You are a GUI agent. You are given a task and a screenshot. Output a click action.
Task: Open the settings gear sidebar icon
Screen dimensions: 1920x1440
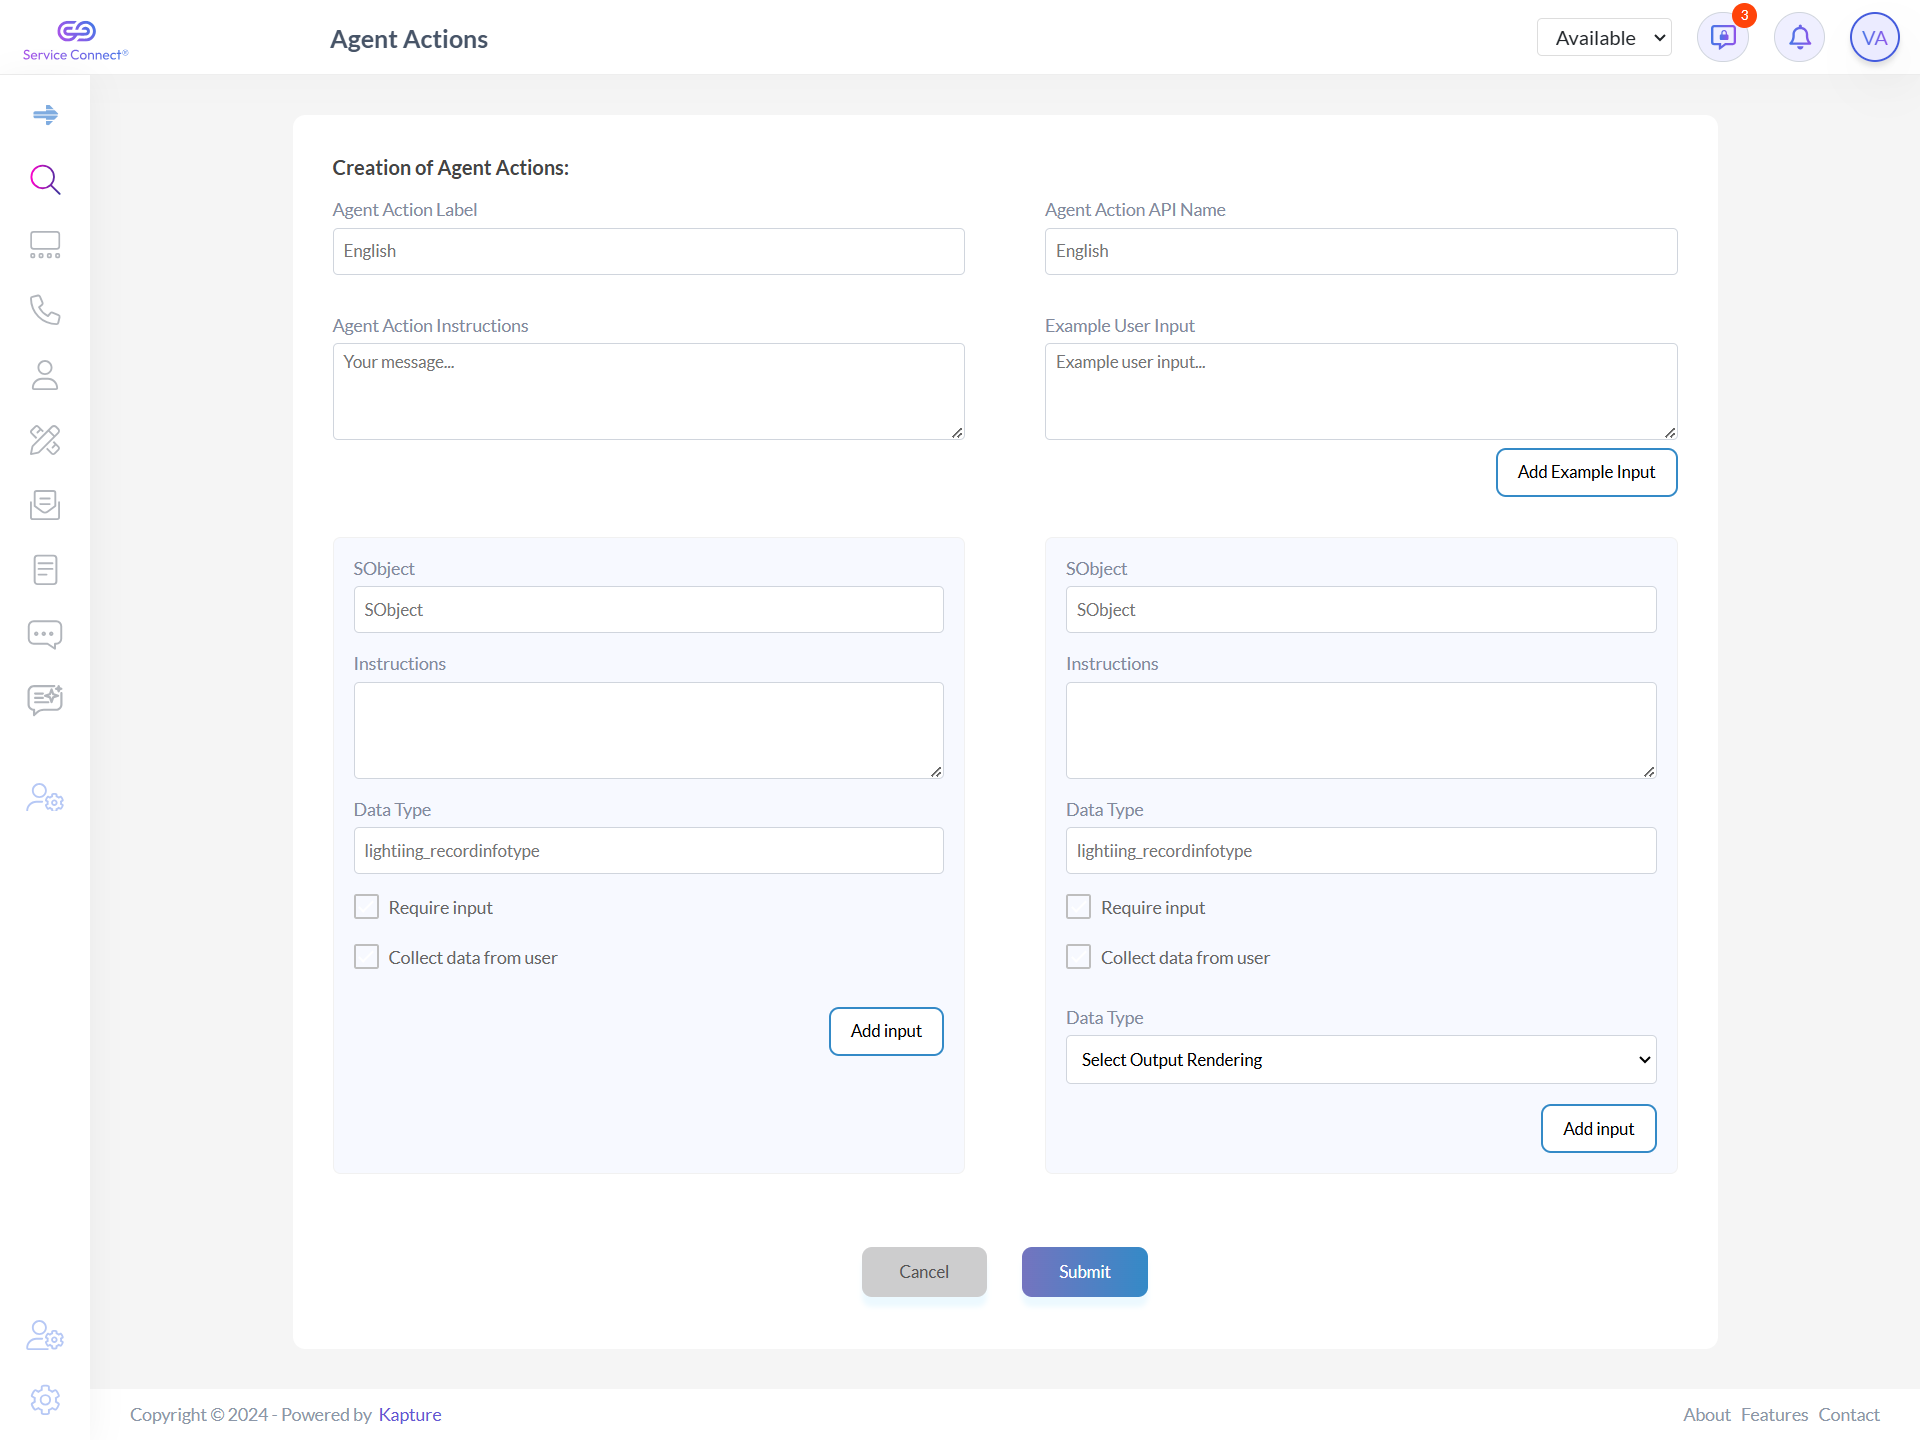click(x=45, y=1400)
